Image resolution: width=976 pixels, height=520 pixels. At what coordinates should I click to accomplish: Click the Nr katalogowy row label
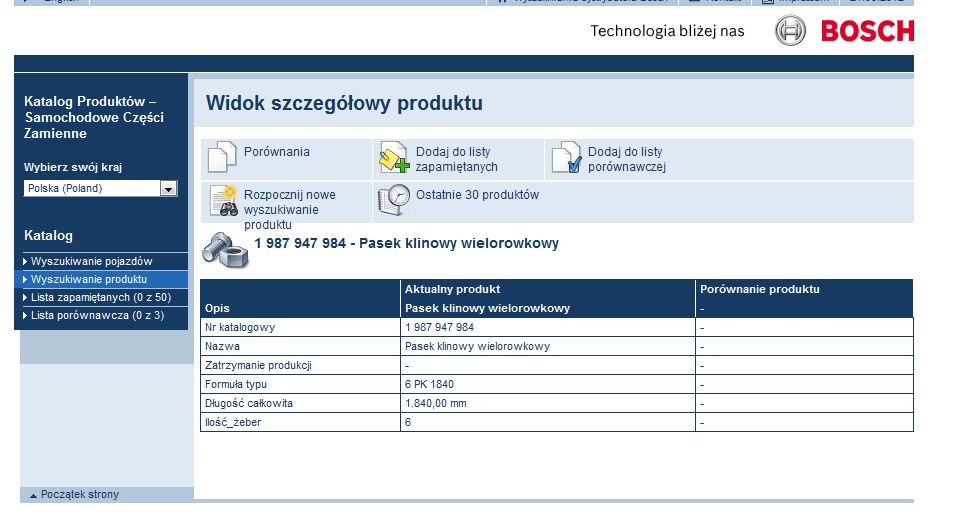click(240, 328)
